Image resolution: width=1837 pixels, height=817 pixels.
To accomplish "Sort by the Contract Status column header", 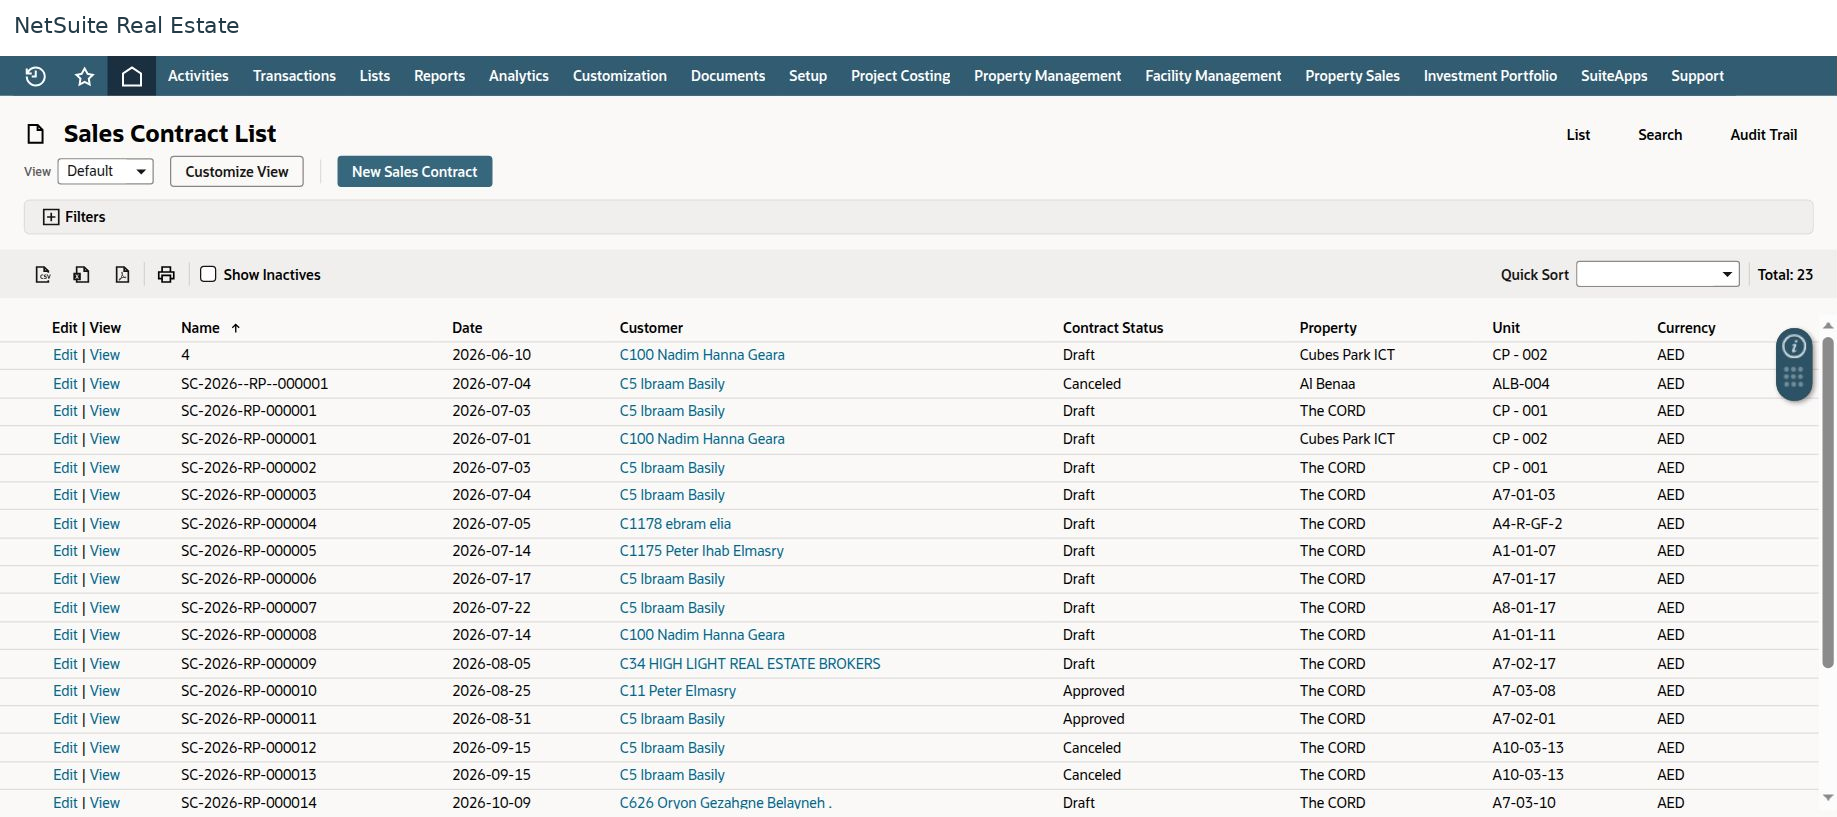I will tap(1113, 328).
